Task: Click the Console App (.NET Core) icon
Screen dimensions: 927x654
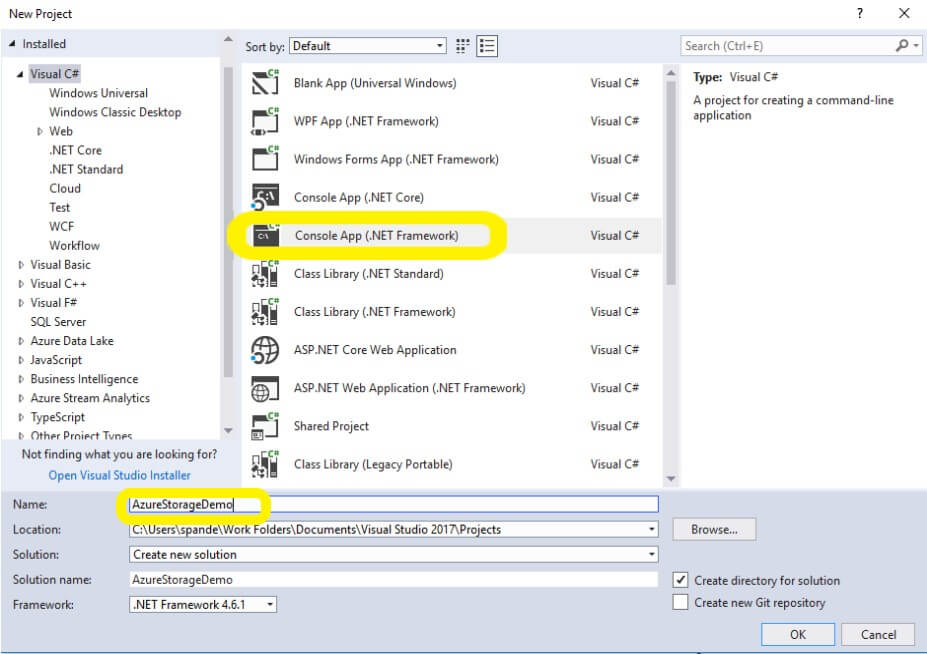Action: pos(265,198)
